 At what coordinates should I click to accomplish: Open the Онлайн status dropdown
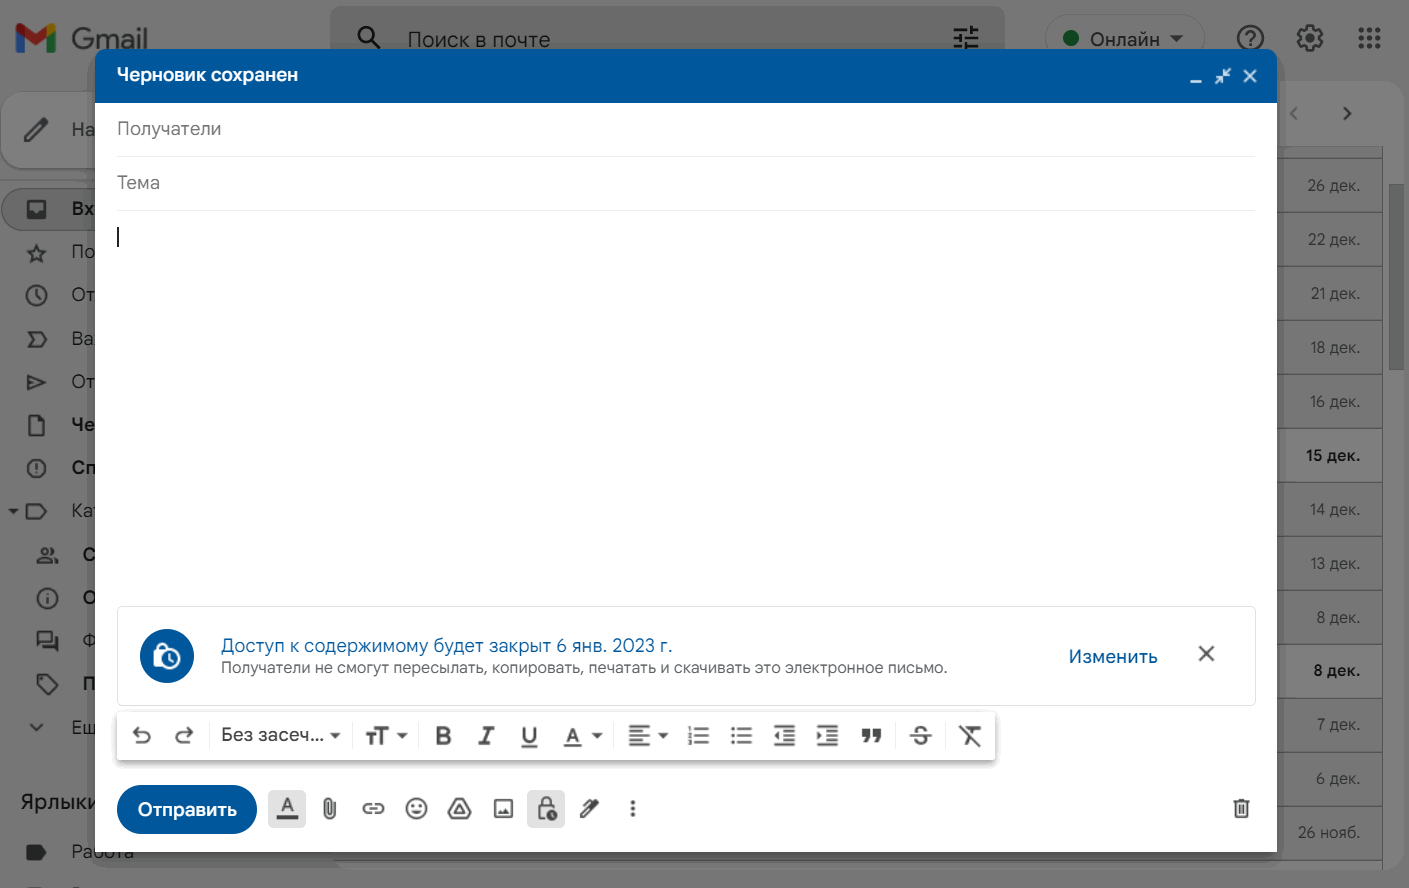click(x=1125, y=38)
